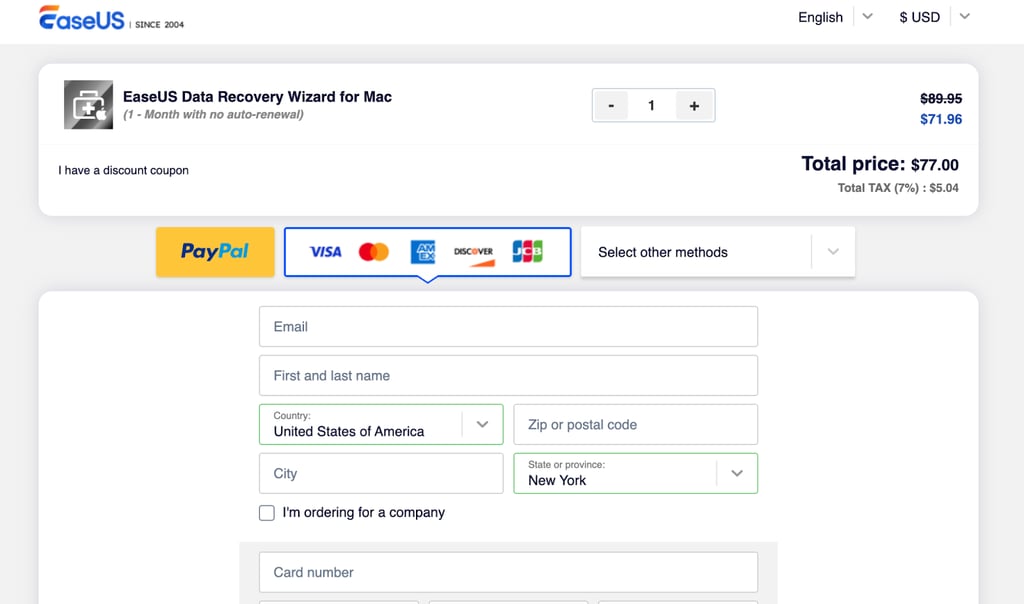Click the 1 - Month with no auto-renewal text
The image size is (1024, 604).
(x=214, y=115)
